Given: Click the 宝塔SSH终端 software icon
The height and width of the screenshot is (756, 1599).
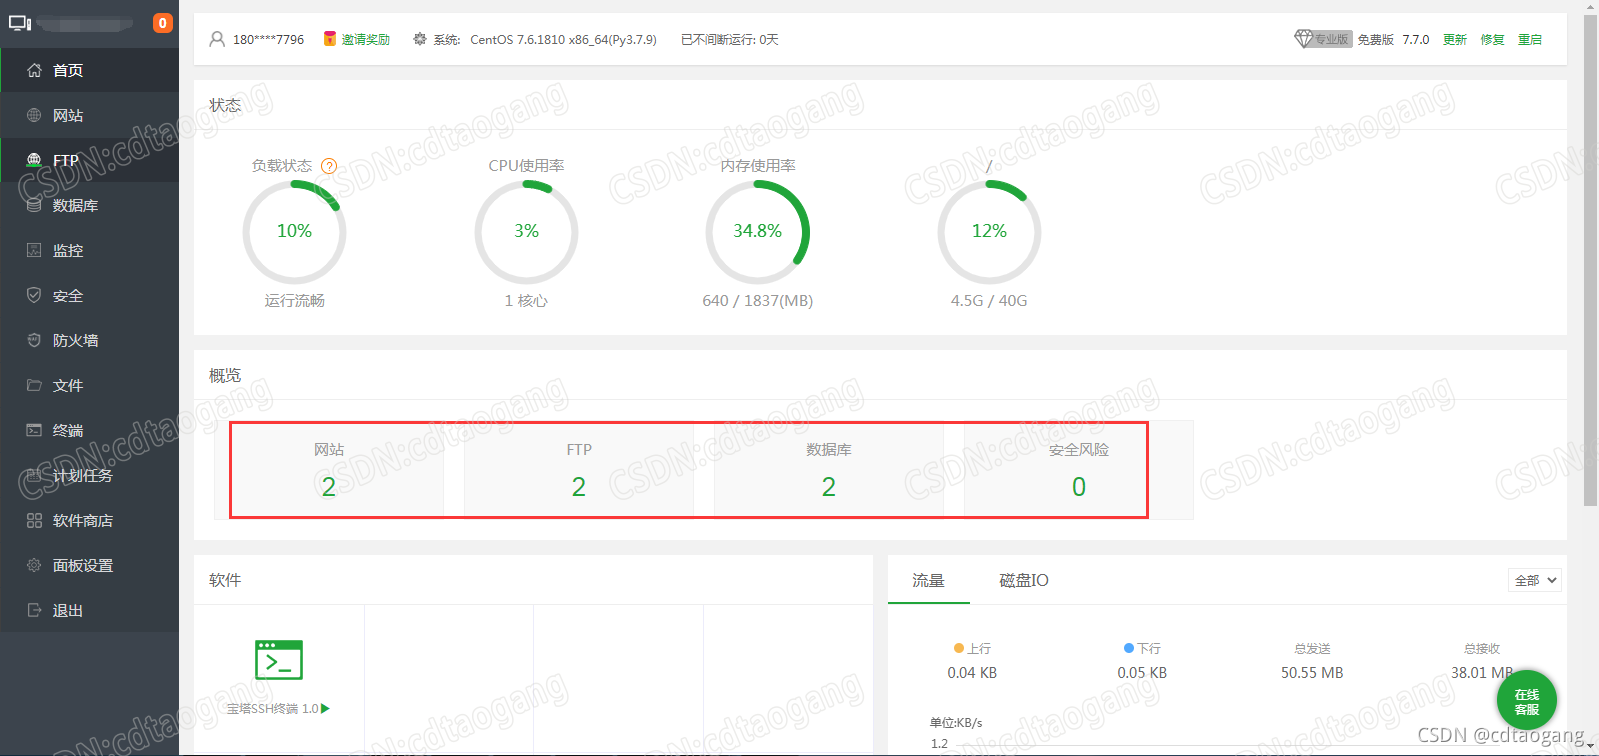Looking at the screenshot, I should pyautogui.click(x=279, y=660).
